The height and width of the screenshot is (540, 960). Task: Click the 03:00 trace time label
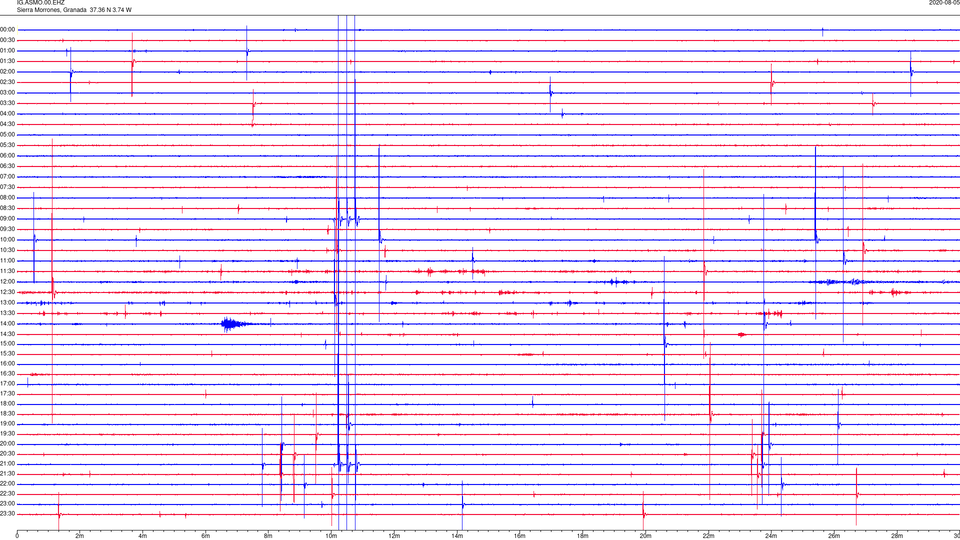8,92
